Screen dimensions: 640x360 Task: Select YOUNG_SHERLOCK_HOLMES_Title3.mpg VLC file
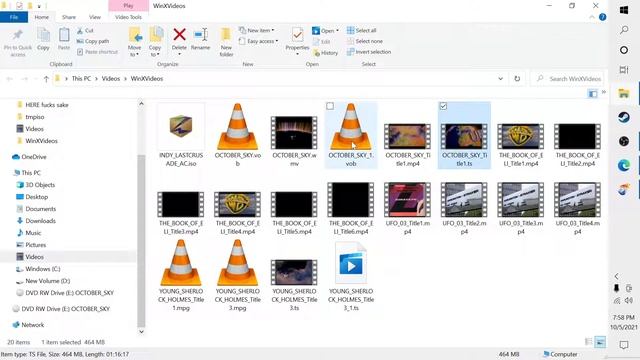pos(237,276)
